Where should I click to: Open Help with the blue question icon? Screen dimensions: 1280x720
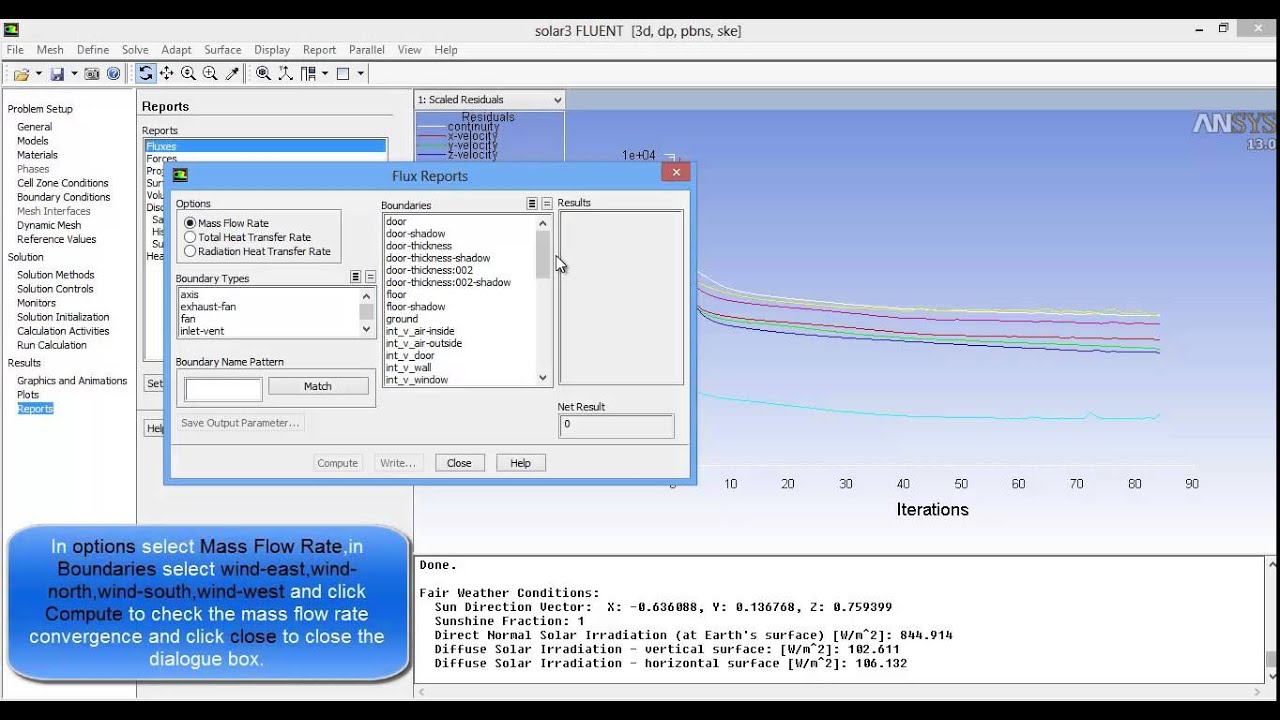pyautogui.click(x=113, y=74)
